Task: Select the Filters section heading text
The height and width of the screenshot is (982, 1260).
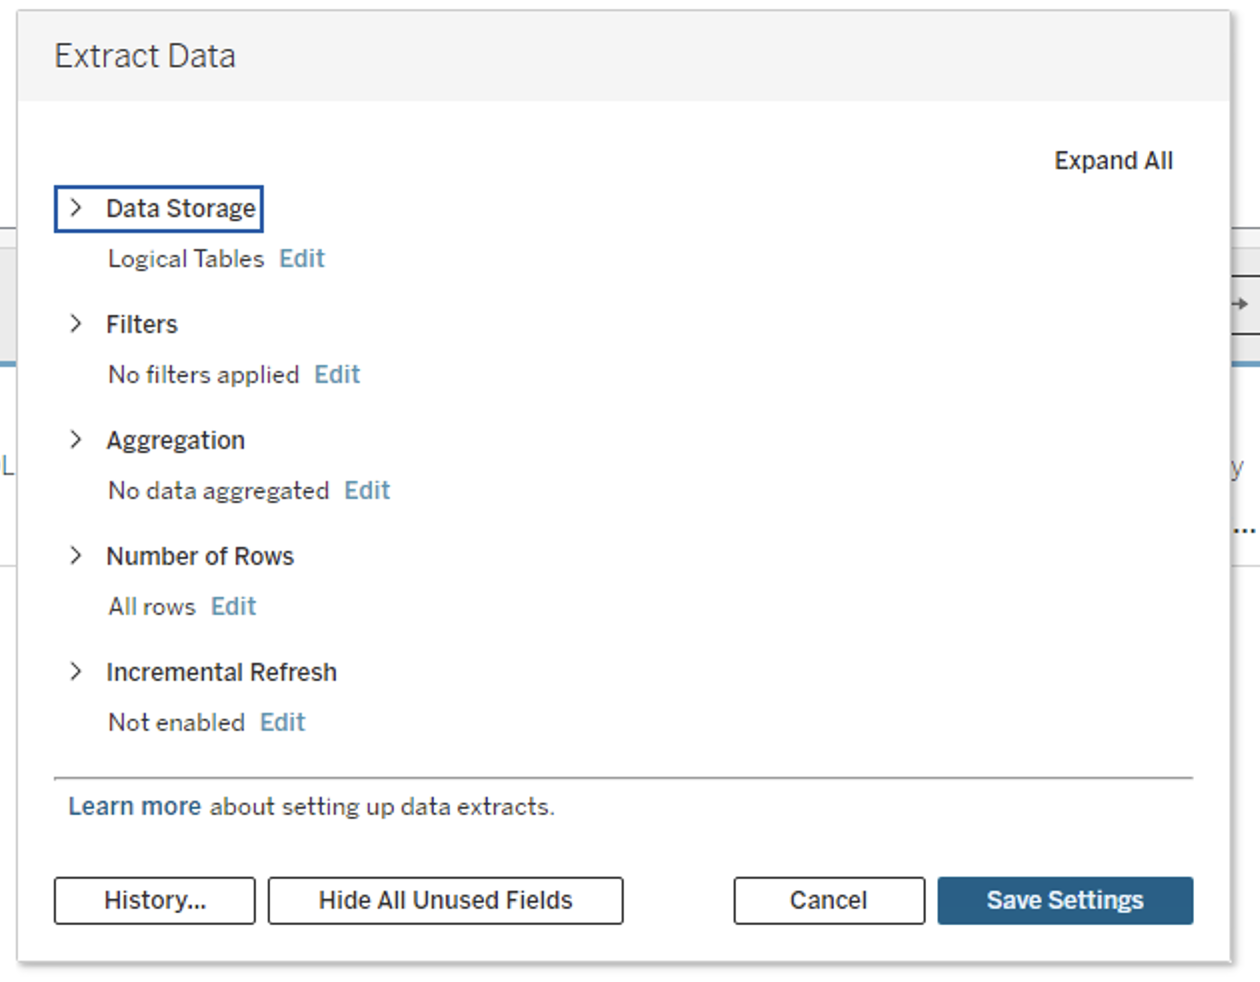Action: pos(142,325)
